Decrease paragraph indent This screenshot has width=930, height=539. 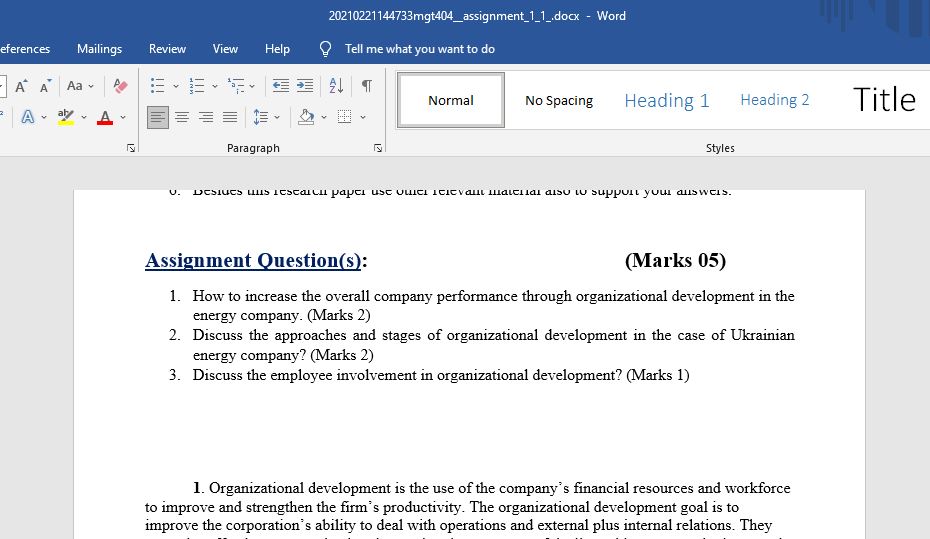(281, 86)
